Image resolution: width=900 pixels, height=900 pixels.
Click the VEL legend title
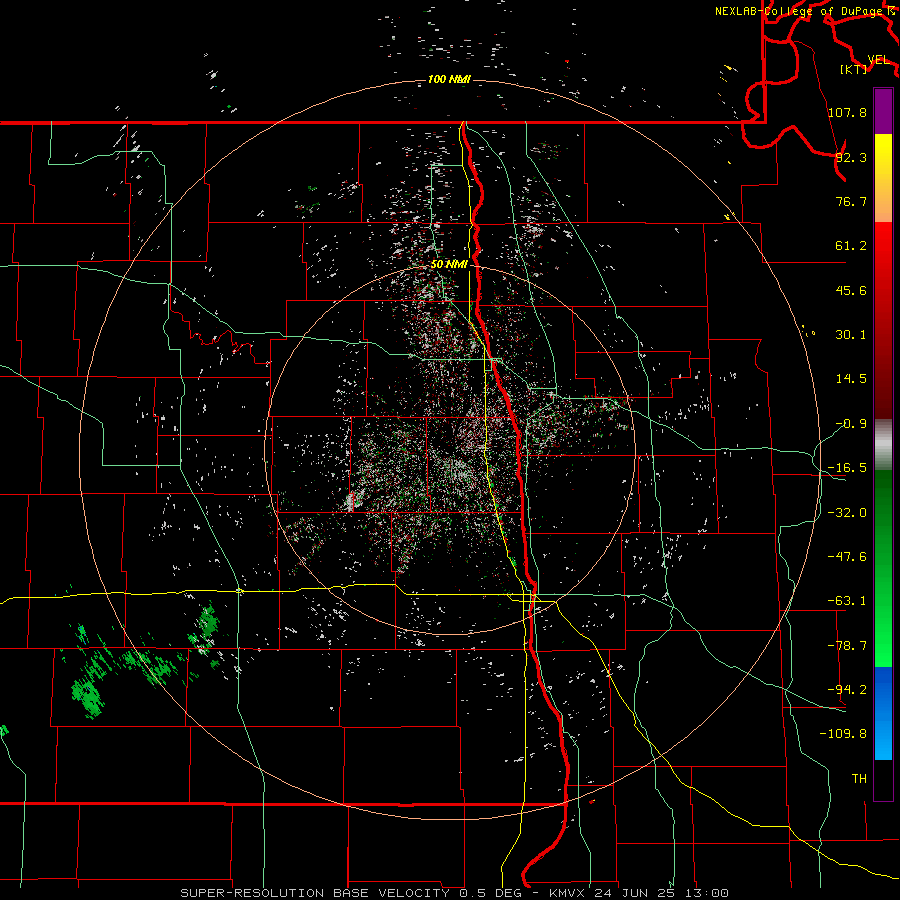click(878, 60)
